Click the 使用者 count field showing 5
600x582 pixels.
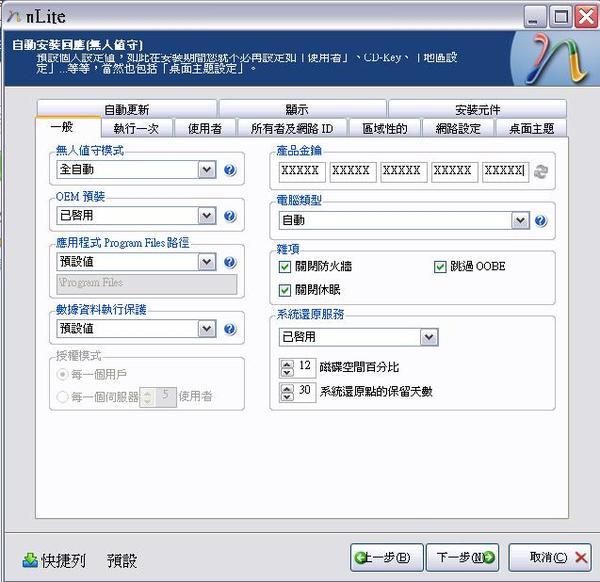tap(166, 397)
